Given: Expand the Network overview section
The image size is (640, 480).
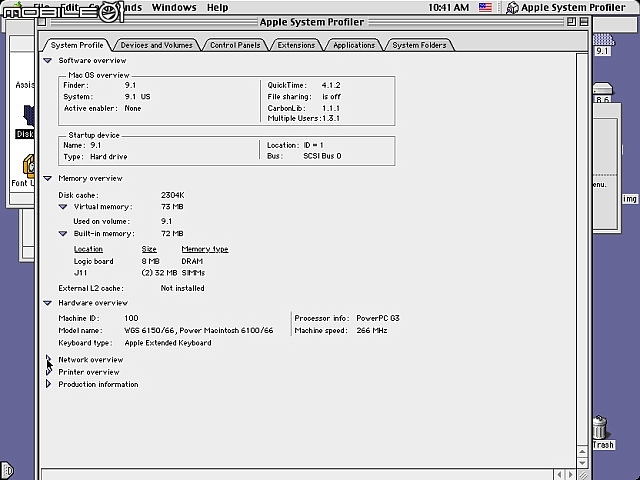Looking at the screenshot, I should [48, 359].
